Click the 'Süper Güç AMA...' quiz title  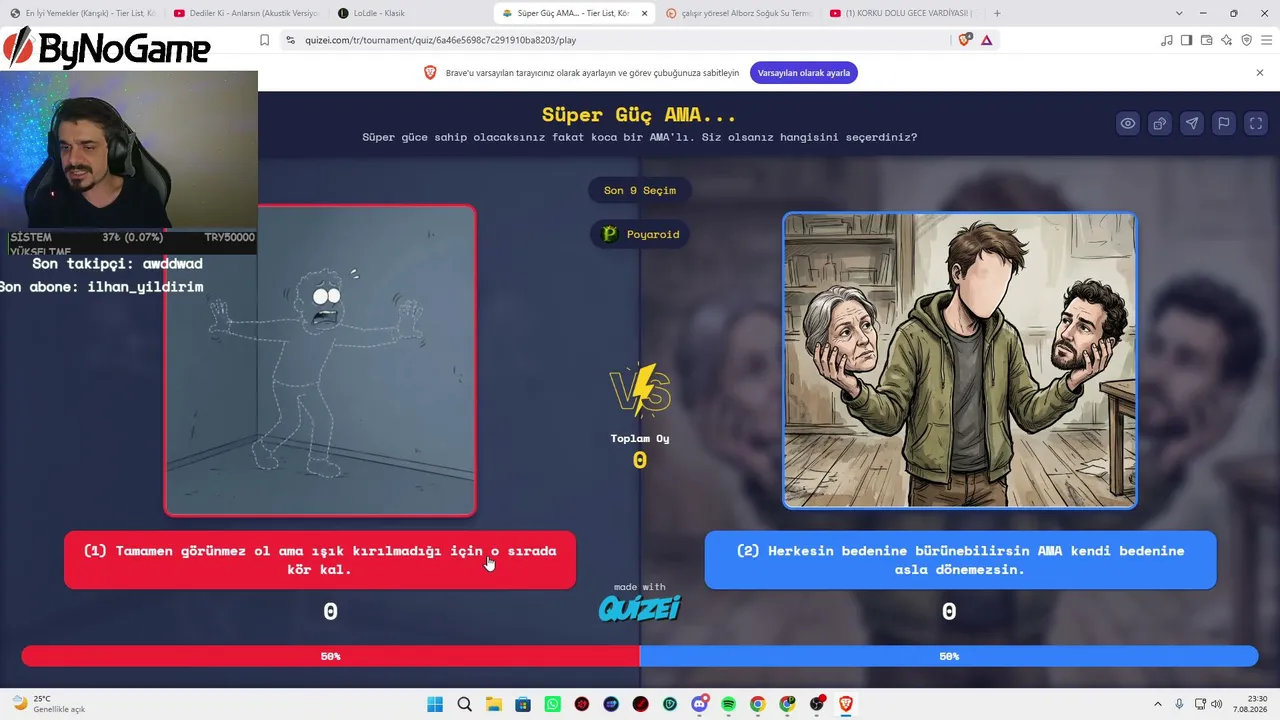point(640,115)
